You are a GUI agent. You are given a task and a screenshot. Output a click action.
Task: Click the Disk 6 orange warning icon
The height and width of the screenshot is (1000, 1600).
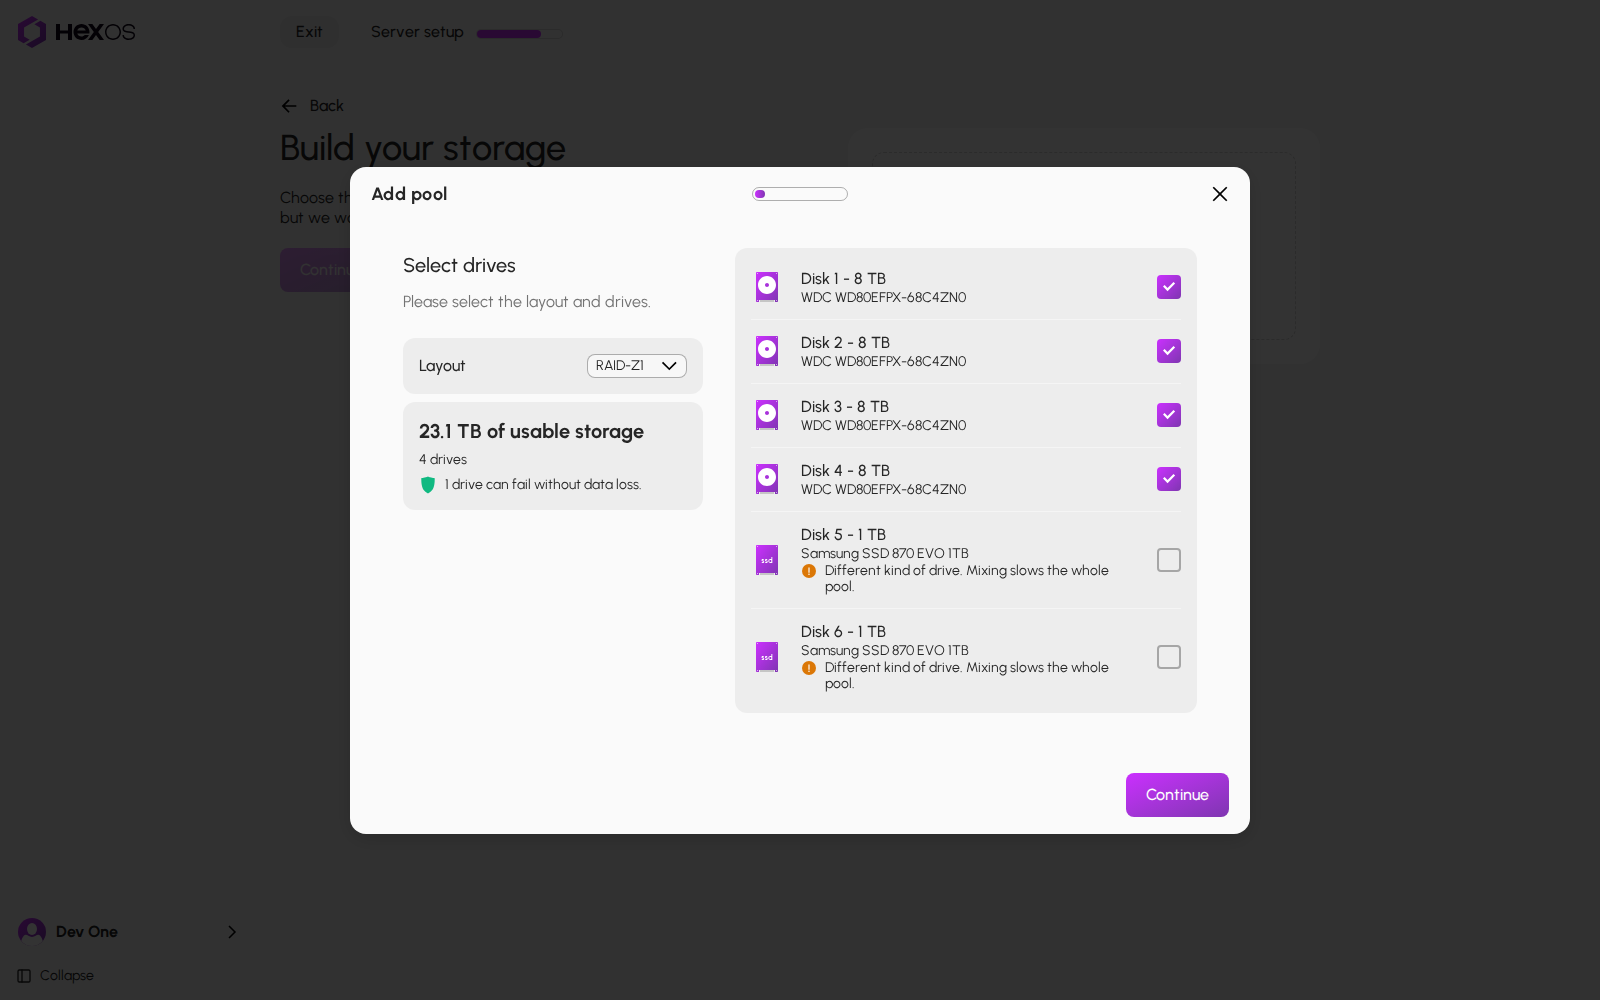(x=809, y=668)
